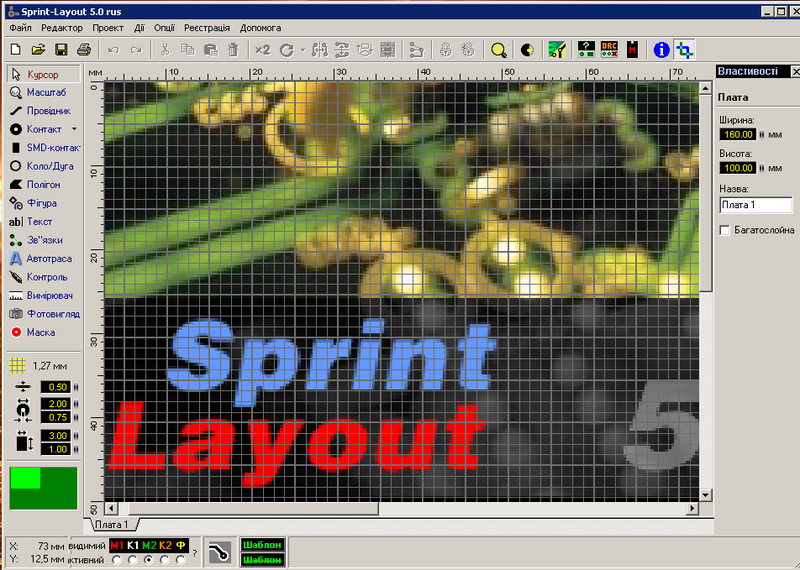Print the board using printer icon

[x=84, y=49]
